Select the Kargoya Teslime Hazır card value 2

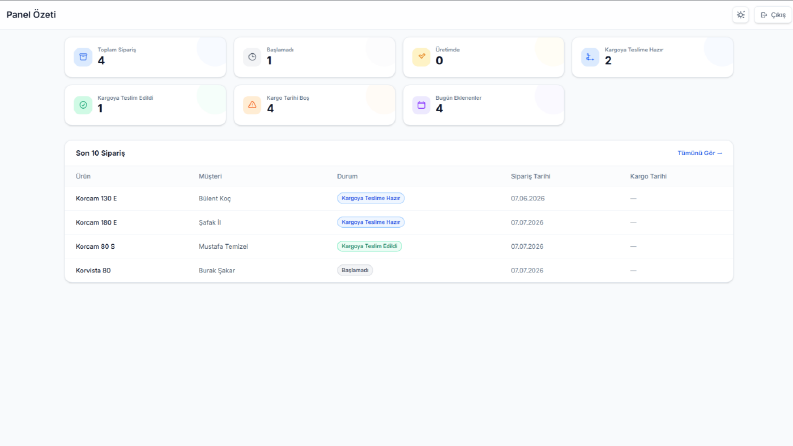click(608, 61)
